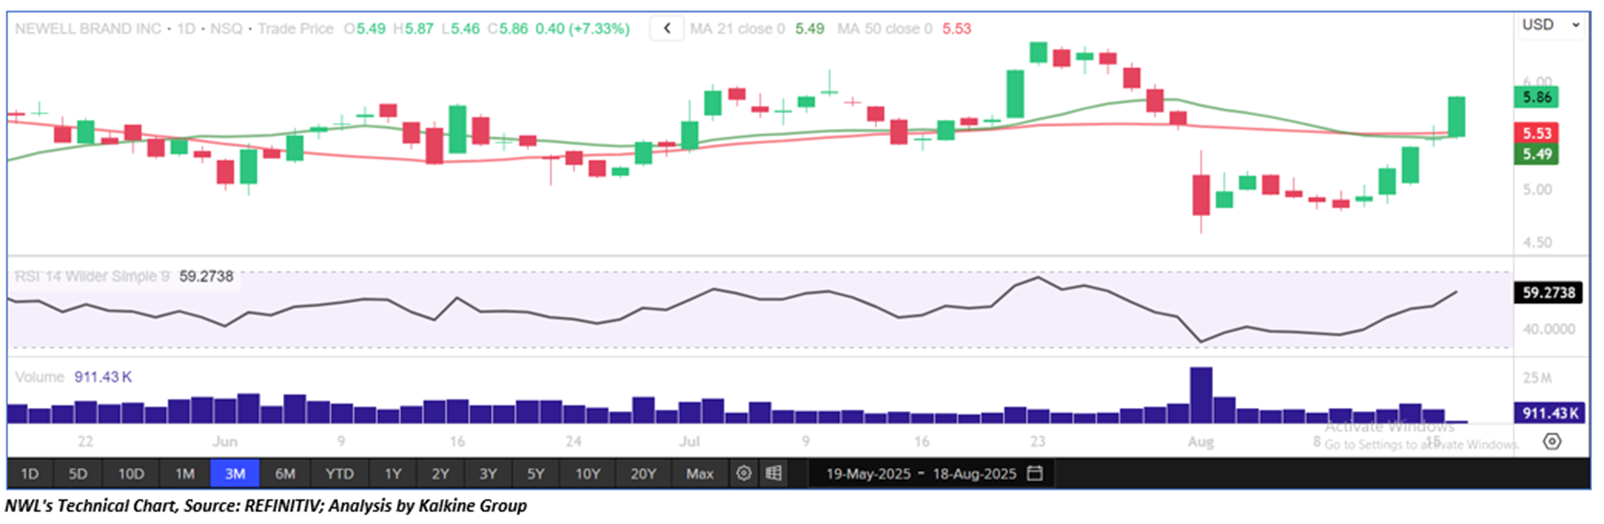This screenshot has width=1604, height=524.
Task: Select the 1M time range tab
Action: (x=185, y=474)
